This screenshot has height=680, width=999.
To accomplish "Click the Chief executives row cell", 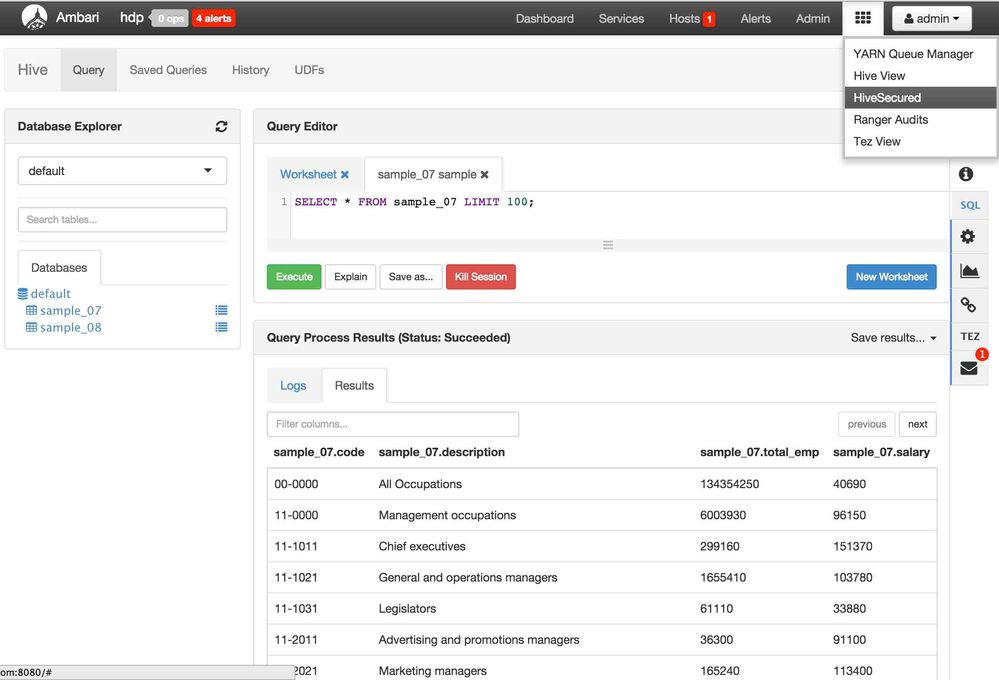I will click(x=422, y=547).
